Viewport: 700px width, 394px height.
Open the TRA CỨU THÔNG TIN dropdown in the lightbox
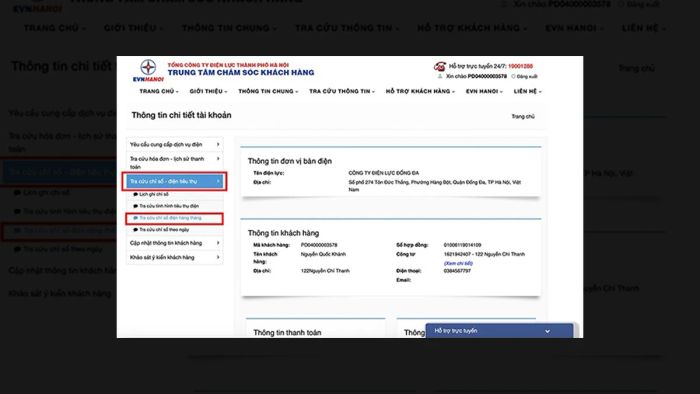click(x=342, y=91)
